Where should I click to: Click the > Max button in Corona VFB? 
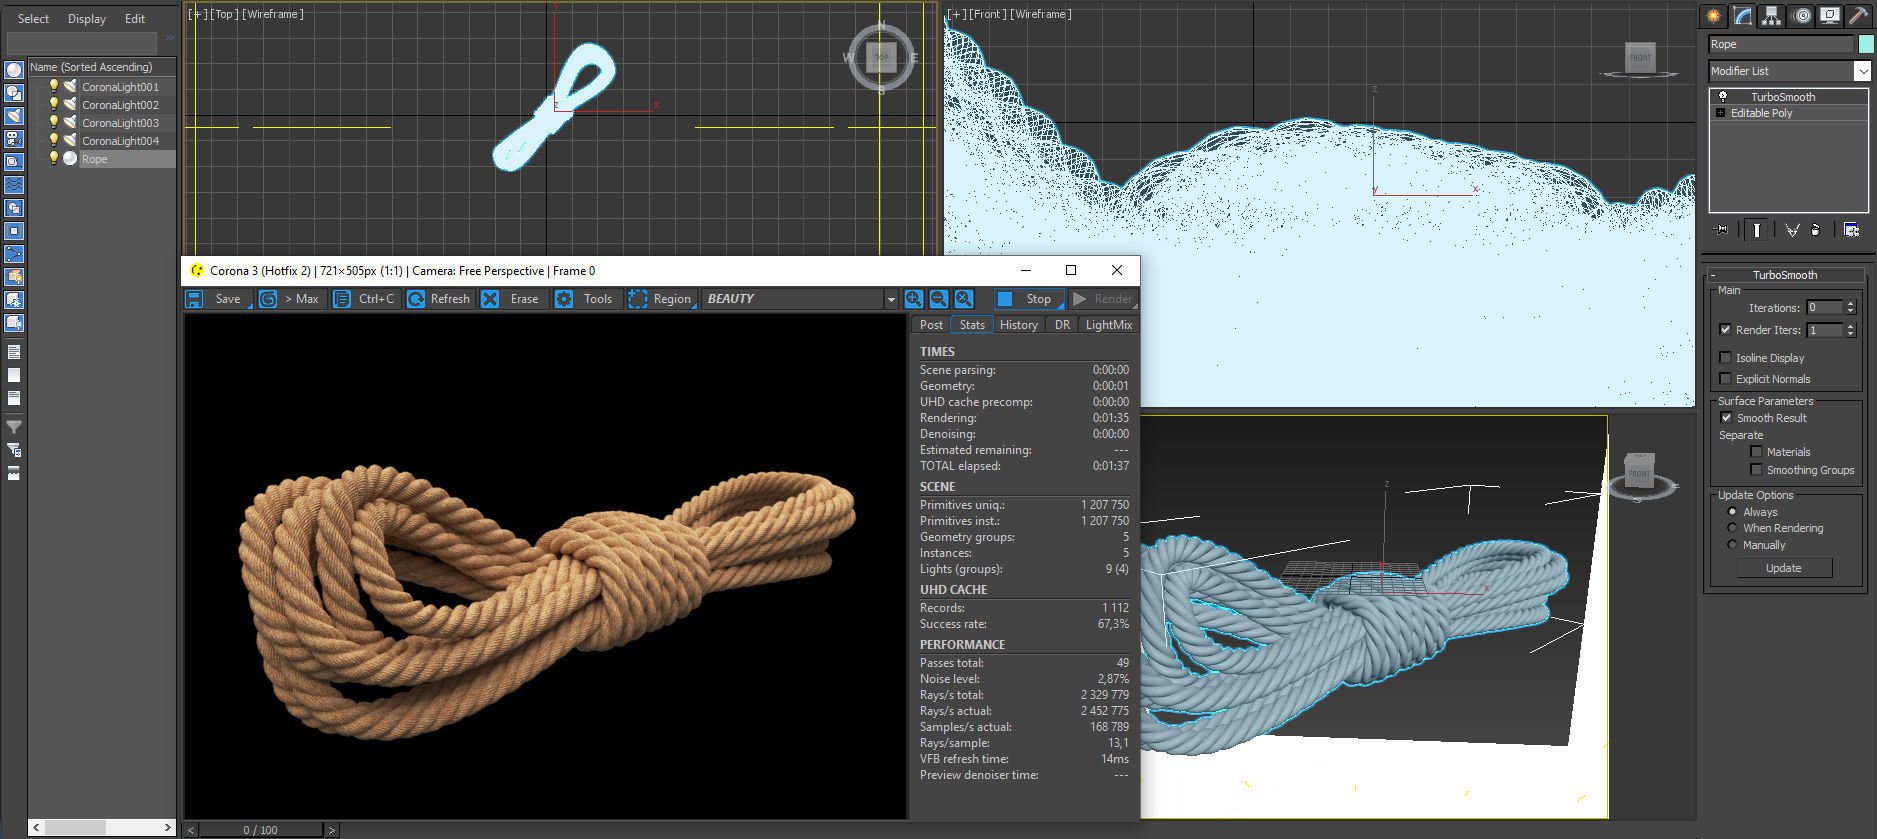tap(290, 299)
